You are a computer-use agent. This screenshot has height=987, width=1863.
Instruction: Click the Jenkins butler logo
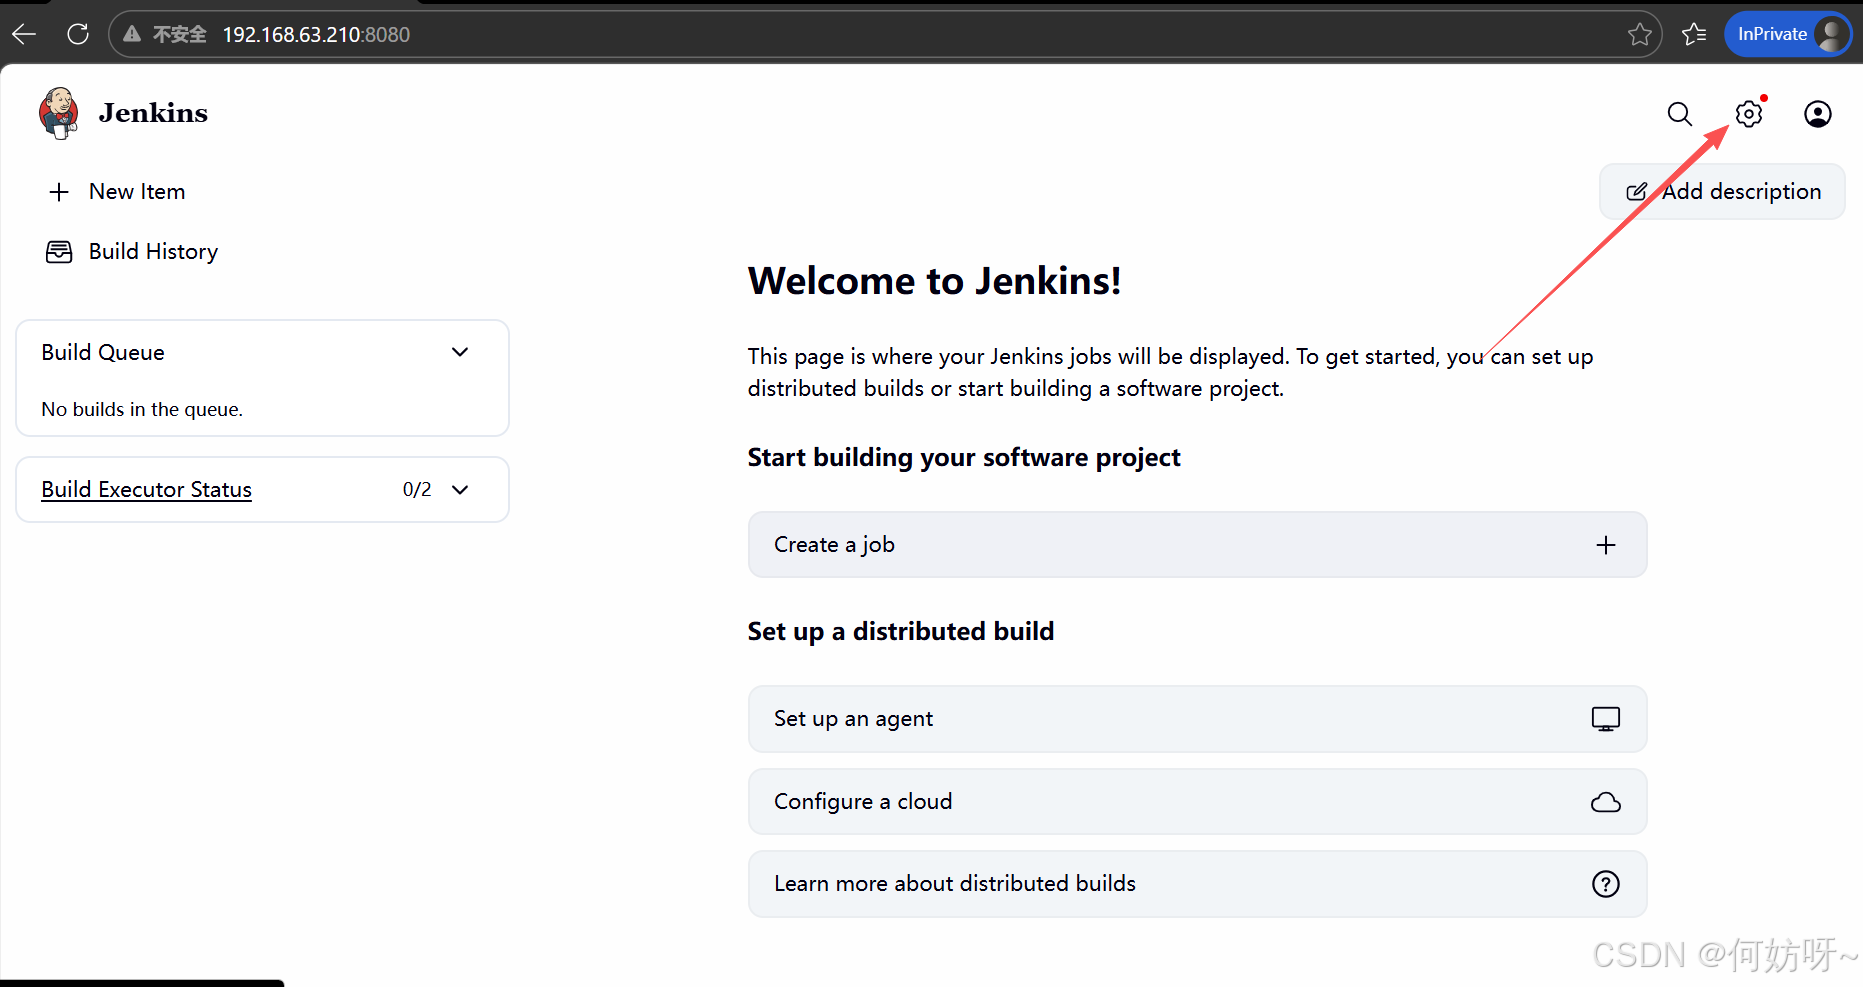[x=59, y=113]
